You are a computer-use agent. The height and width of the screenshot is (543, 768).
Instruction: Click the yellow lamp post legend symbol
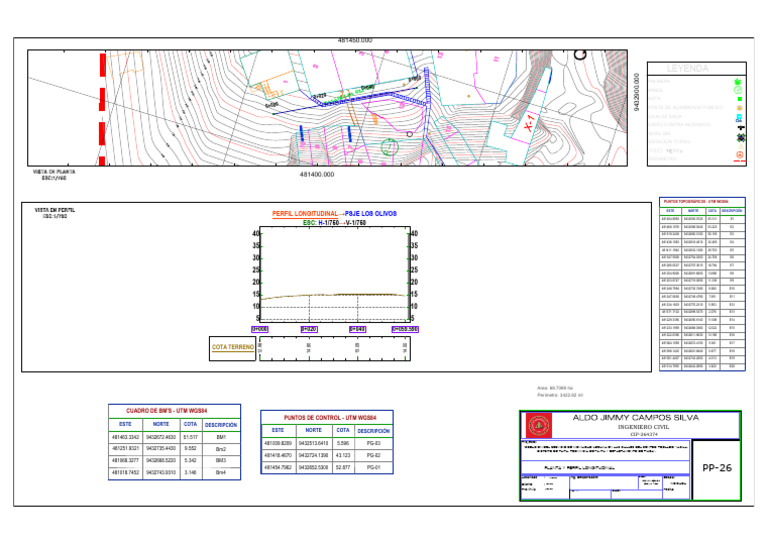point(739,108)
